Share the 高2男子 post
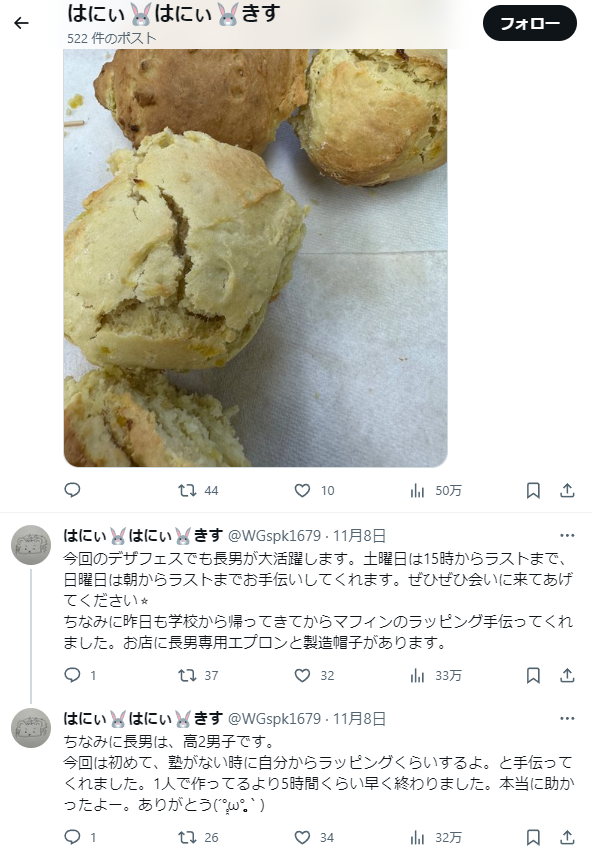Image resolution: width=592 pixels, height=858 pixels. click(x=567, y=837)
